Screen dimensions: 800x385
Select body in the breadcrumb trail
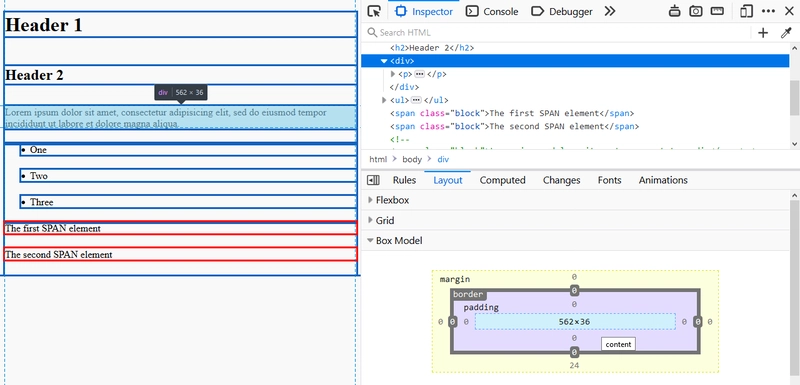pos(412,159)
